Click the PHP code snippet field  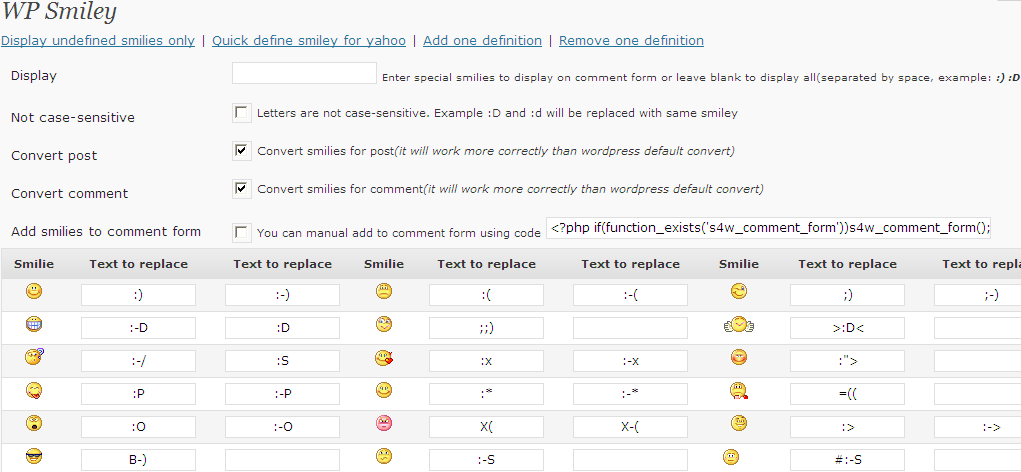coord(768,228)
